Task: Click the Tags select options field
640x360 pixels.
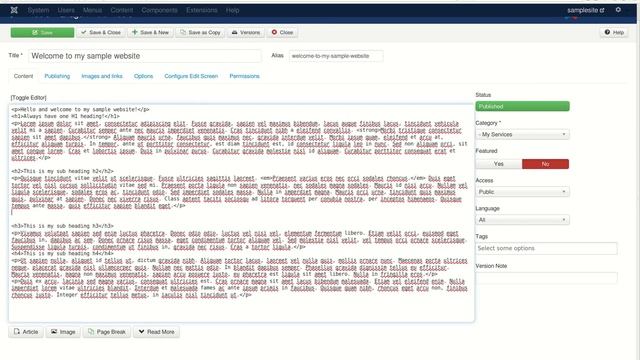Action: pyautogui.click(x=547, y=249)
